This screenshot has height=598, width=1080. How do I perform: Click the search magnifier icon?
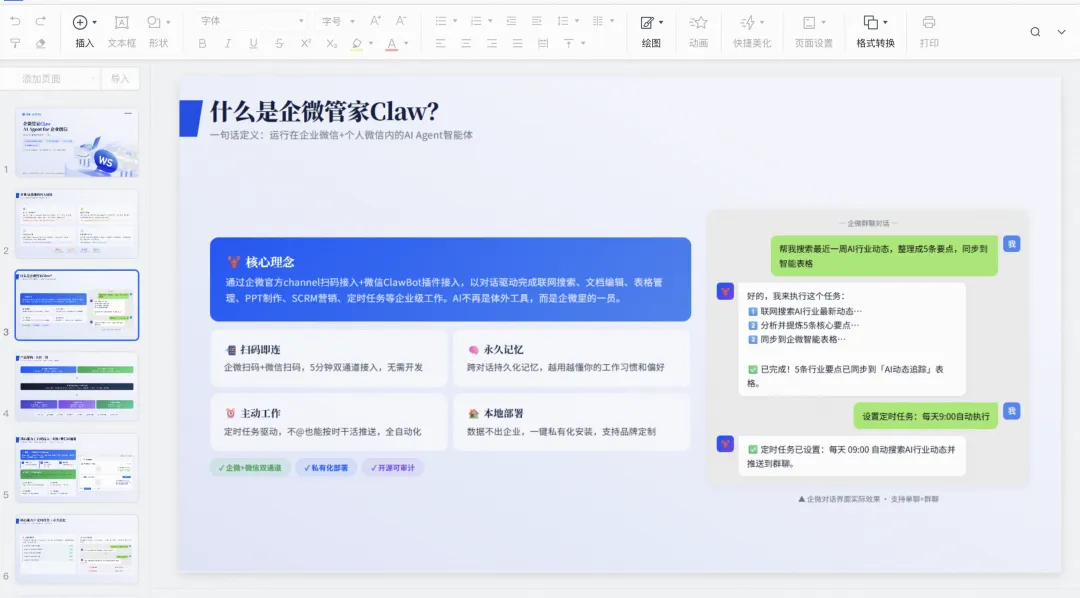click(x=1035, y=32)
